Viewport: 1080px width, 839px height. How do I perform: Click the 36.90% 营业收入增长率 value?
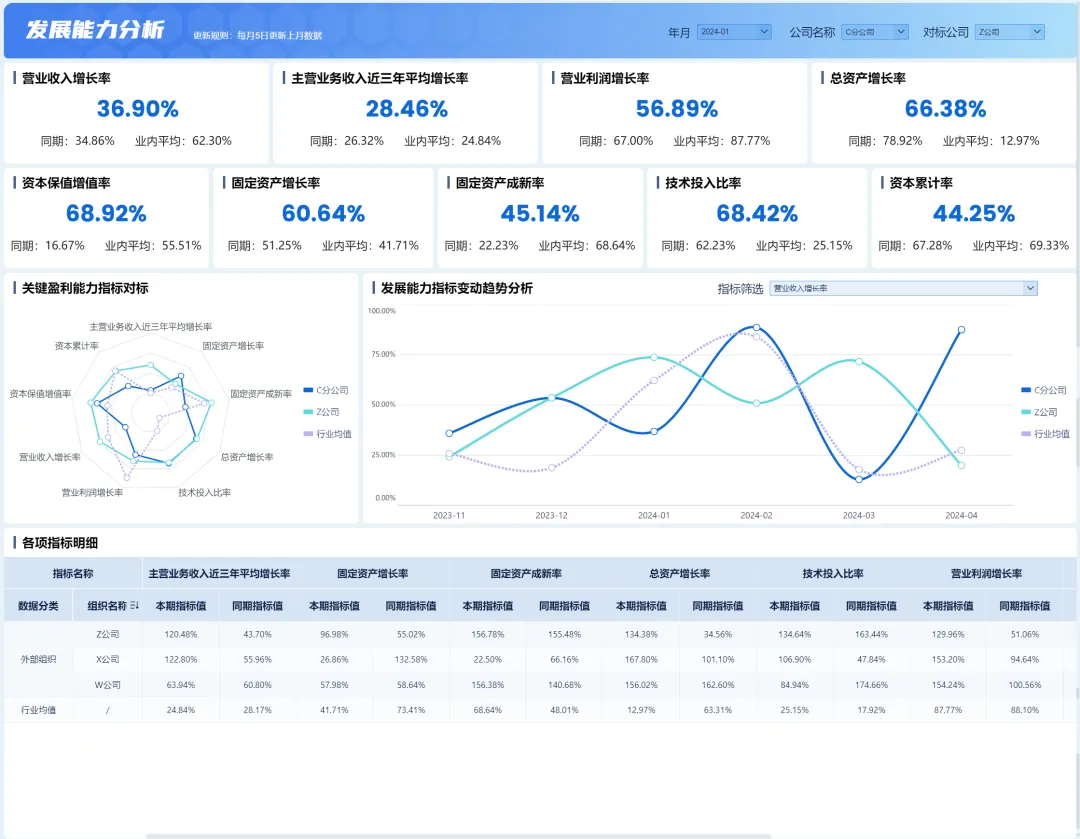coord(137,109)
